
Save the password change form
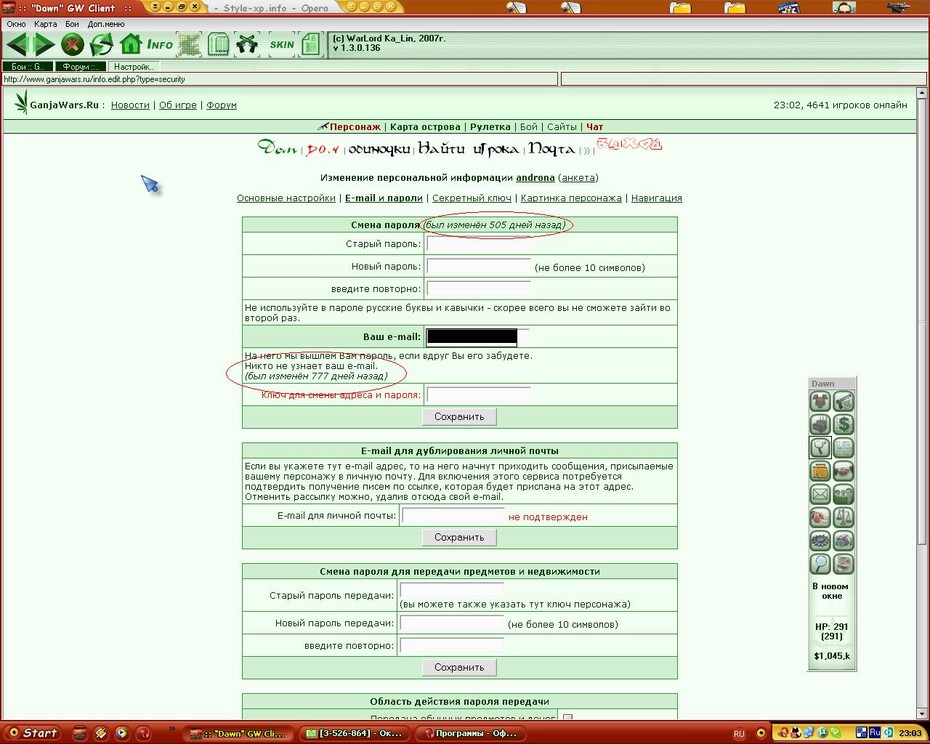click(x=459, y=417)
